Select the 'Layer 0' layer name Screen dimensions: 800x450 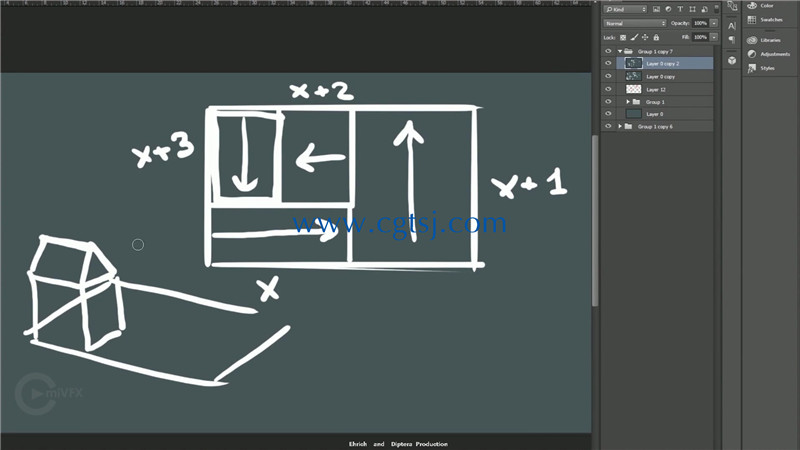[x=655, y=114]
